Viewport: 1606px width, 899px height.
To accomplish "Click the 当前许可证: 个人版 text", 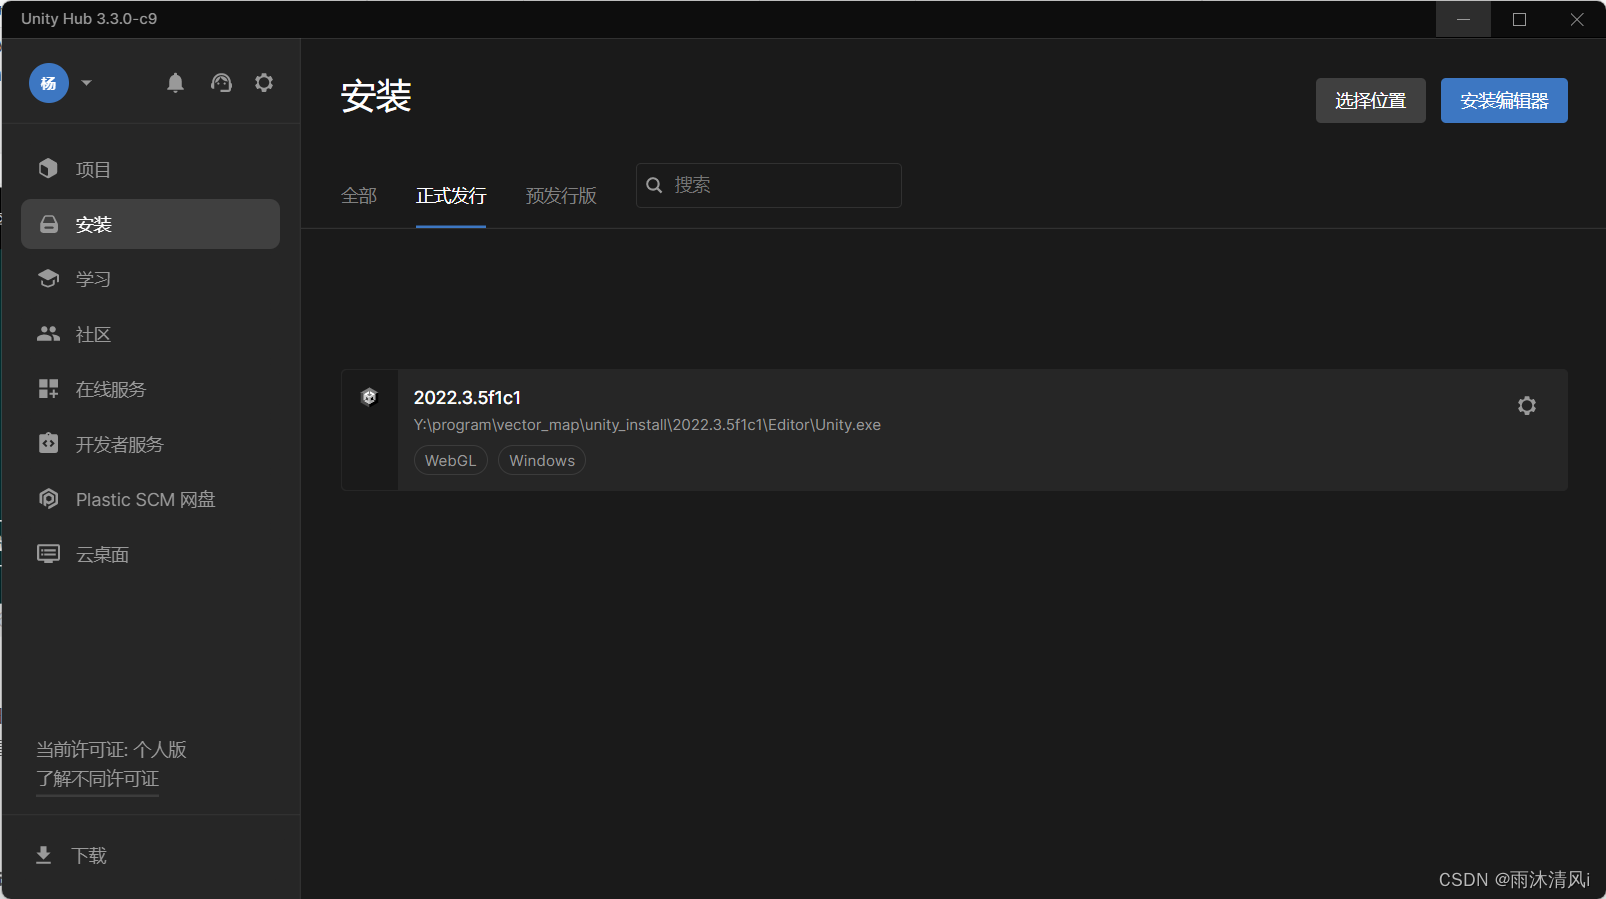I will (x=112, y=750).
